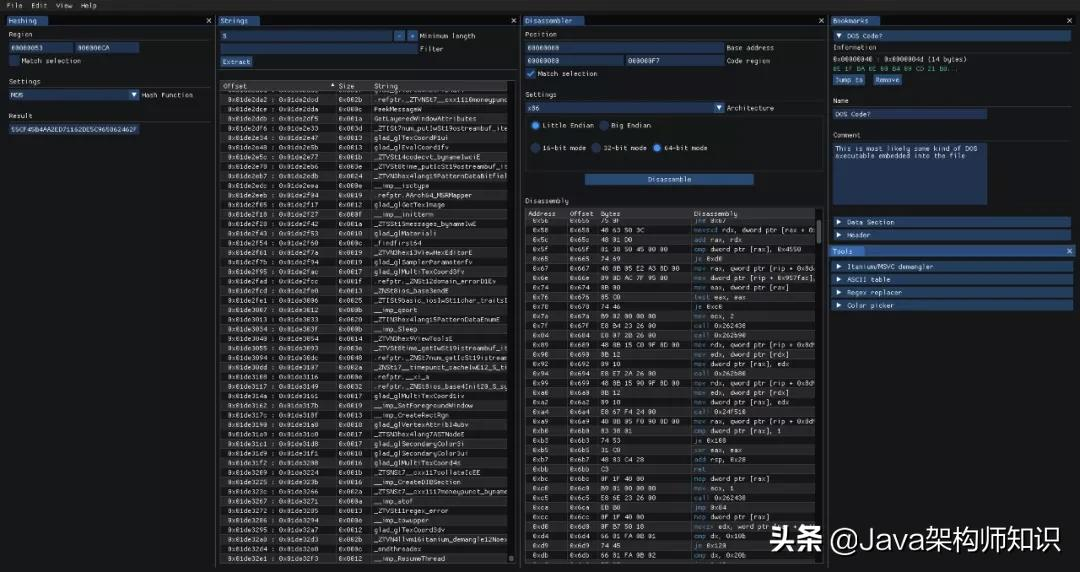Click the bookmark Comment text box

[x=909, y=174]
